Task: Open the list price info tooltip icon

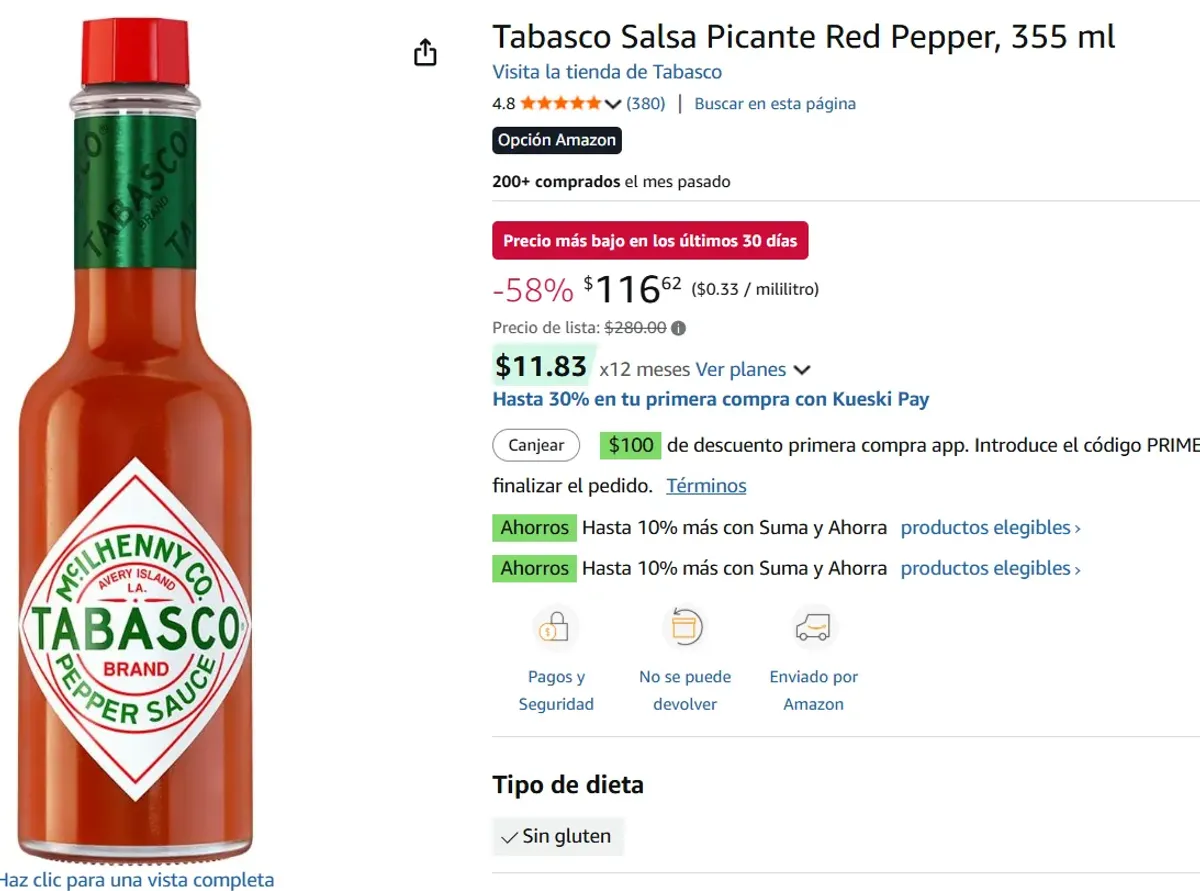Action: (676, 327)
